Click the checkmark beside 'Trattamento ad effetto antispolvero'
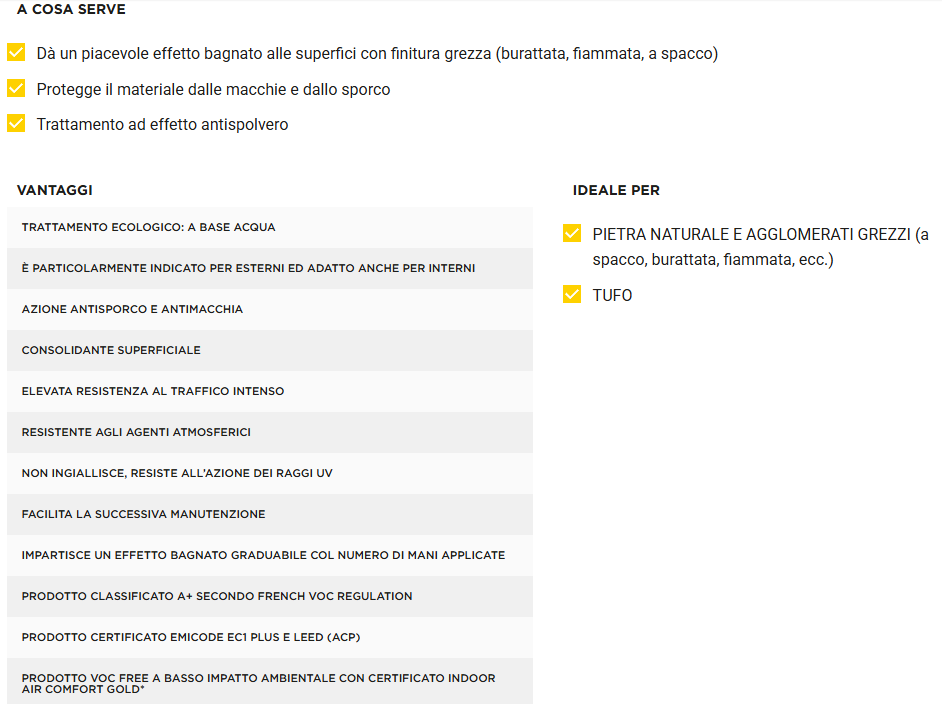 [x=16, y=124]
